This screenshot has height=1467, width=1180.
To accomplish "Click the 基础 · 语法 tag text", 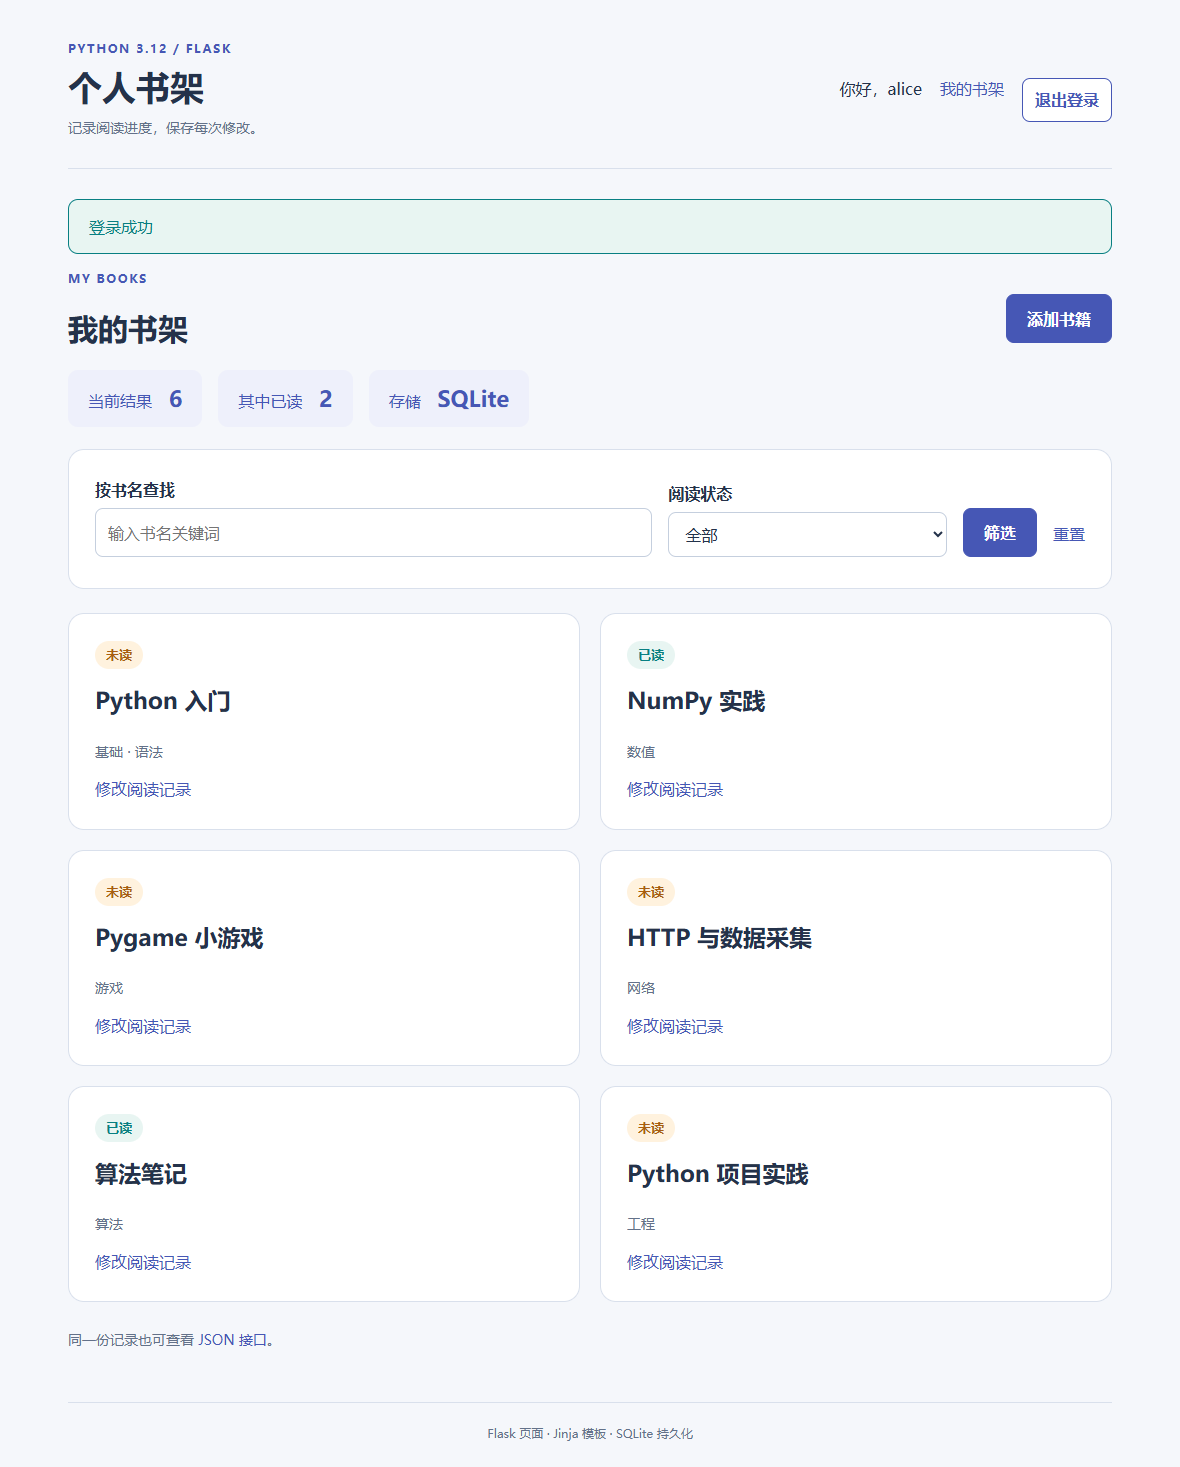I will 129,752.
